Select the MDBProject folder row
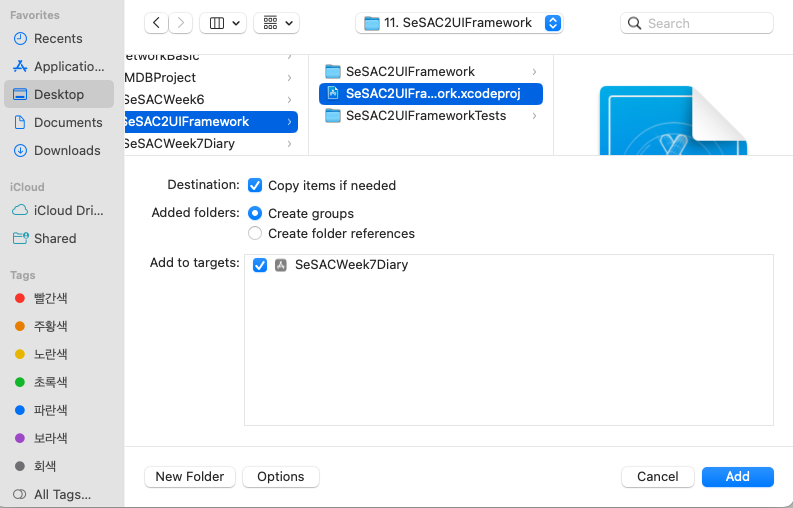The image size is (793, 508). tap(211, 78)
